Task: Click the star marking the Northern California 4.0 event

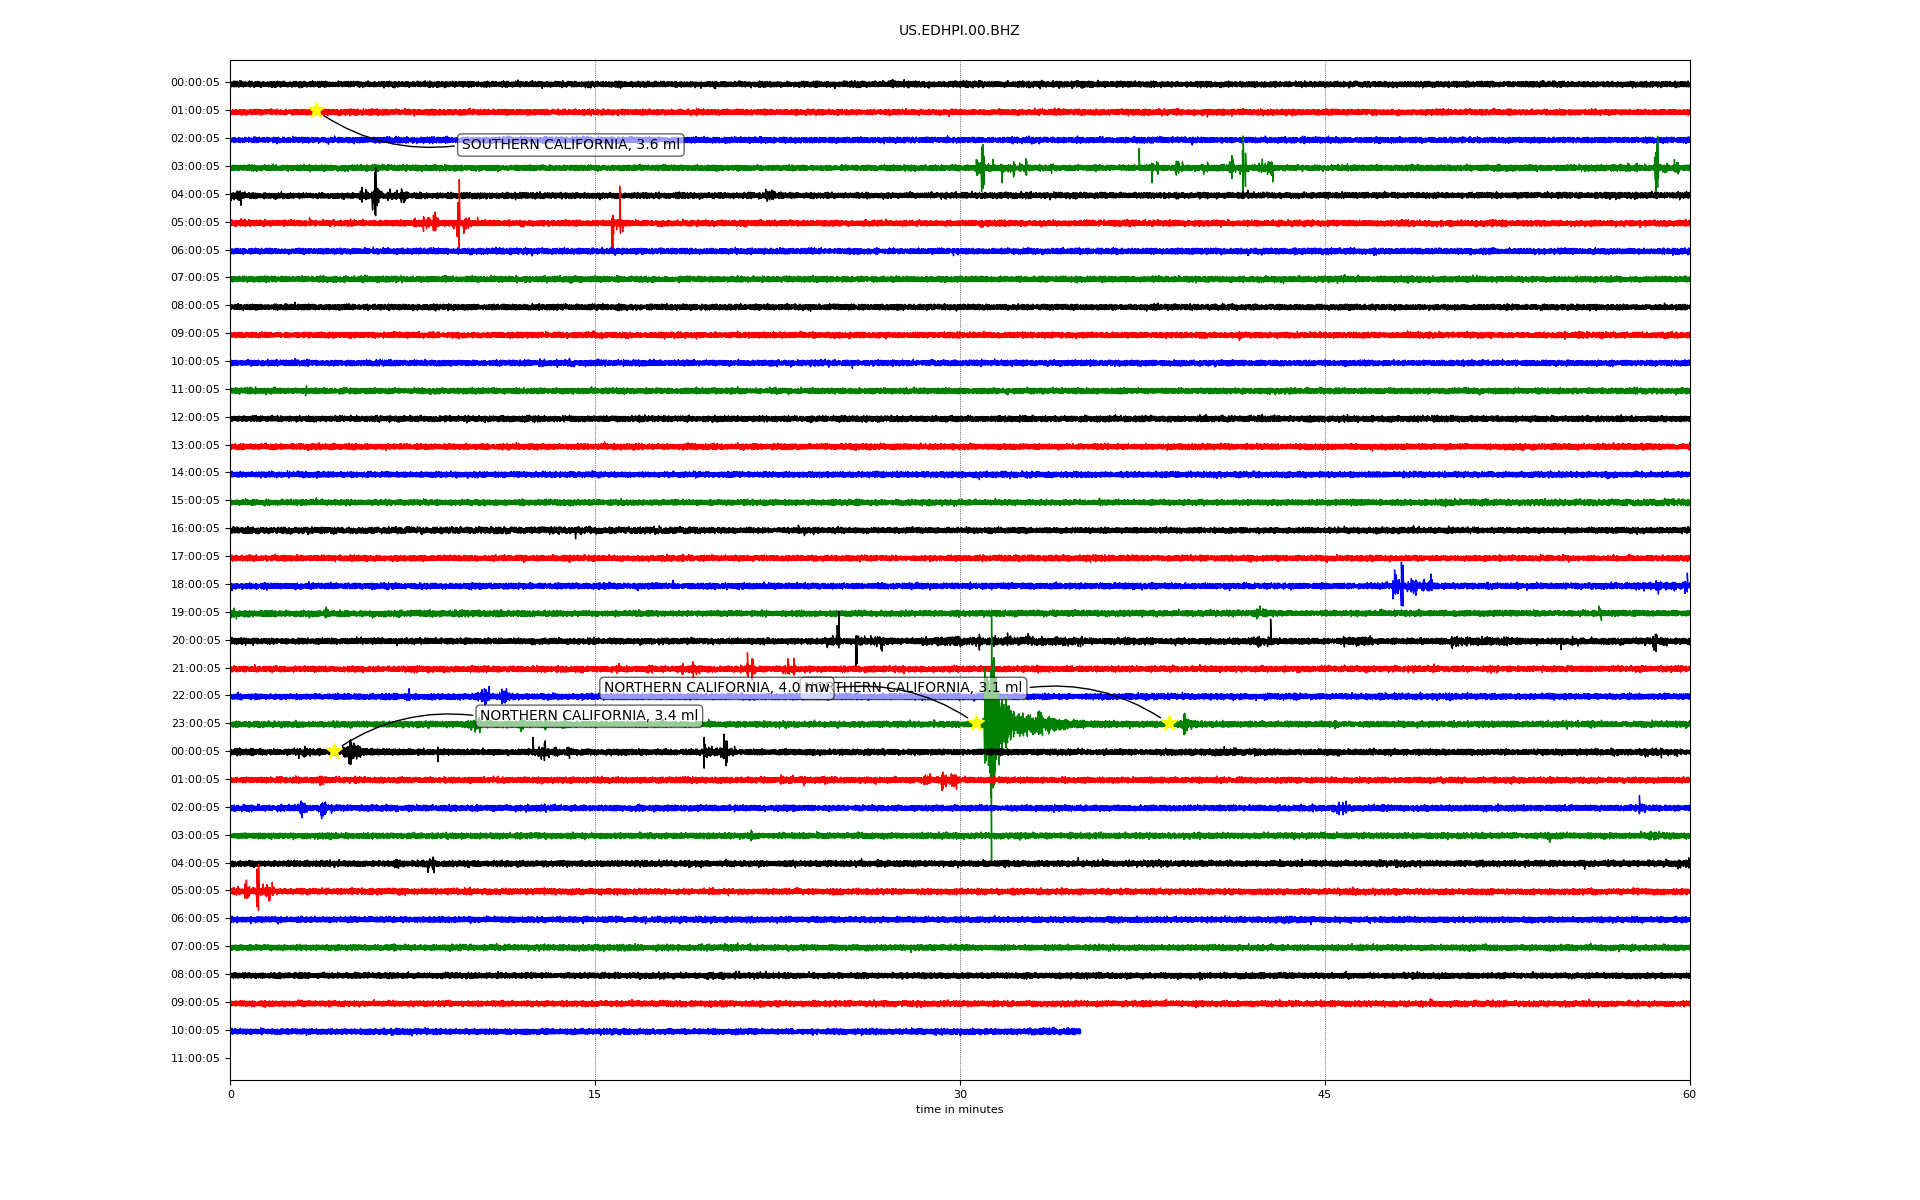Action: [x=976, y=723]
